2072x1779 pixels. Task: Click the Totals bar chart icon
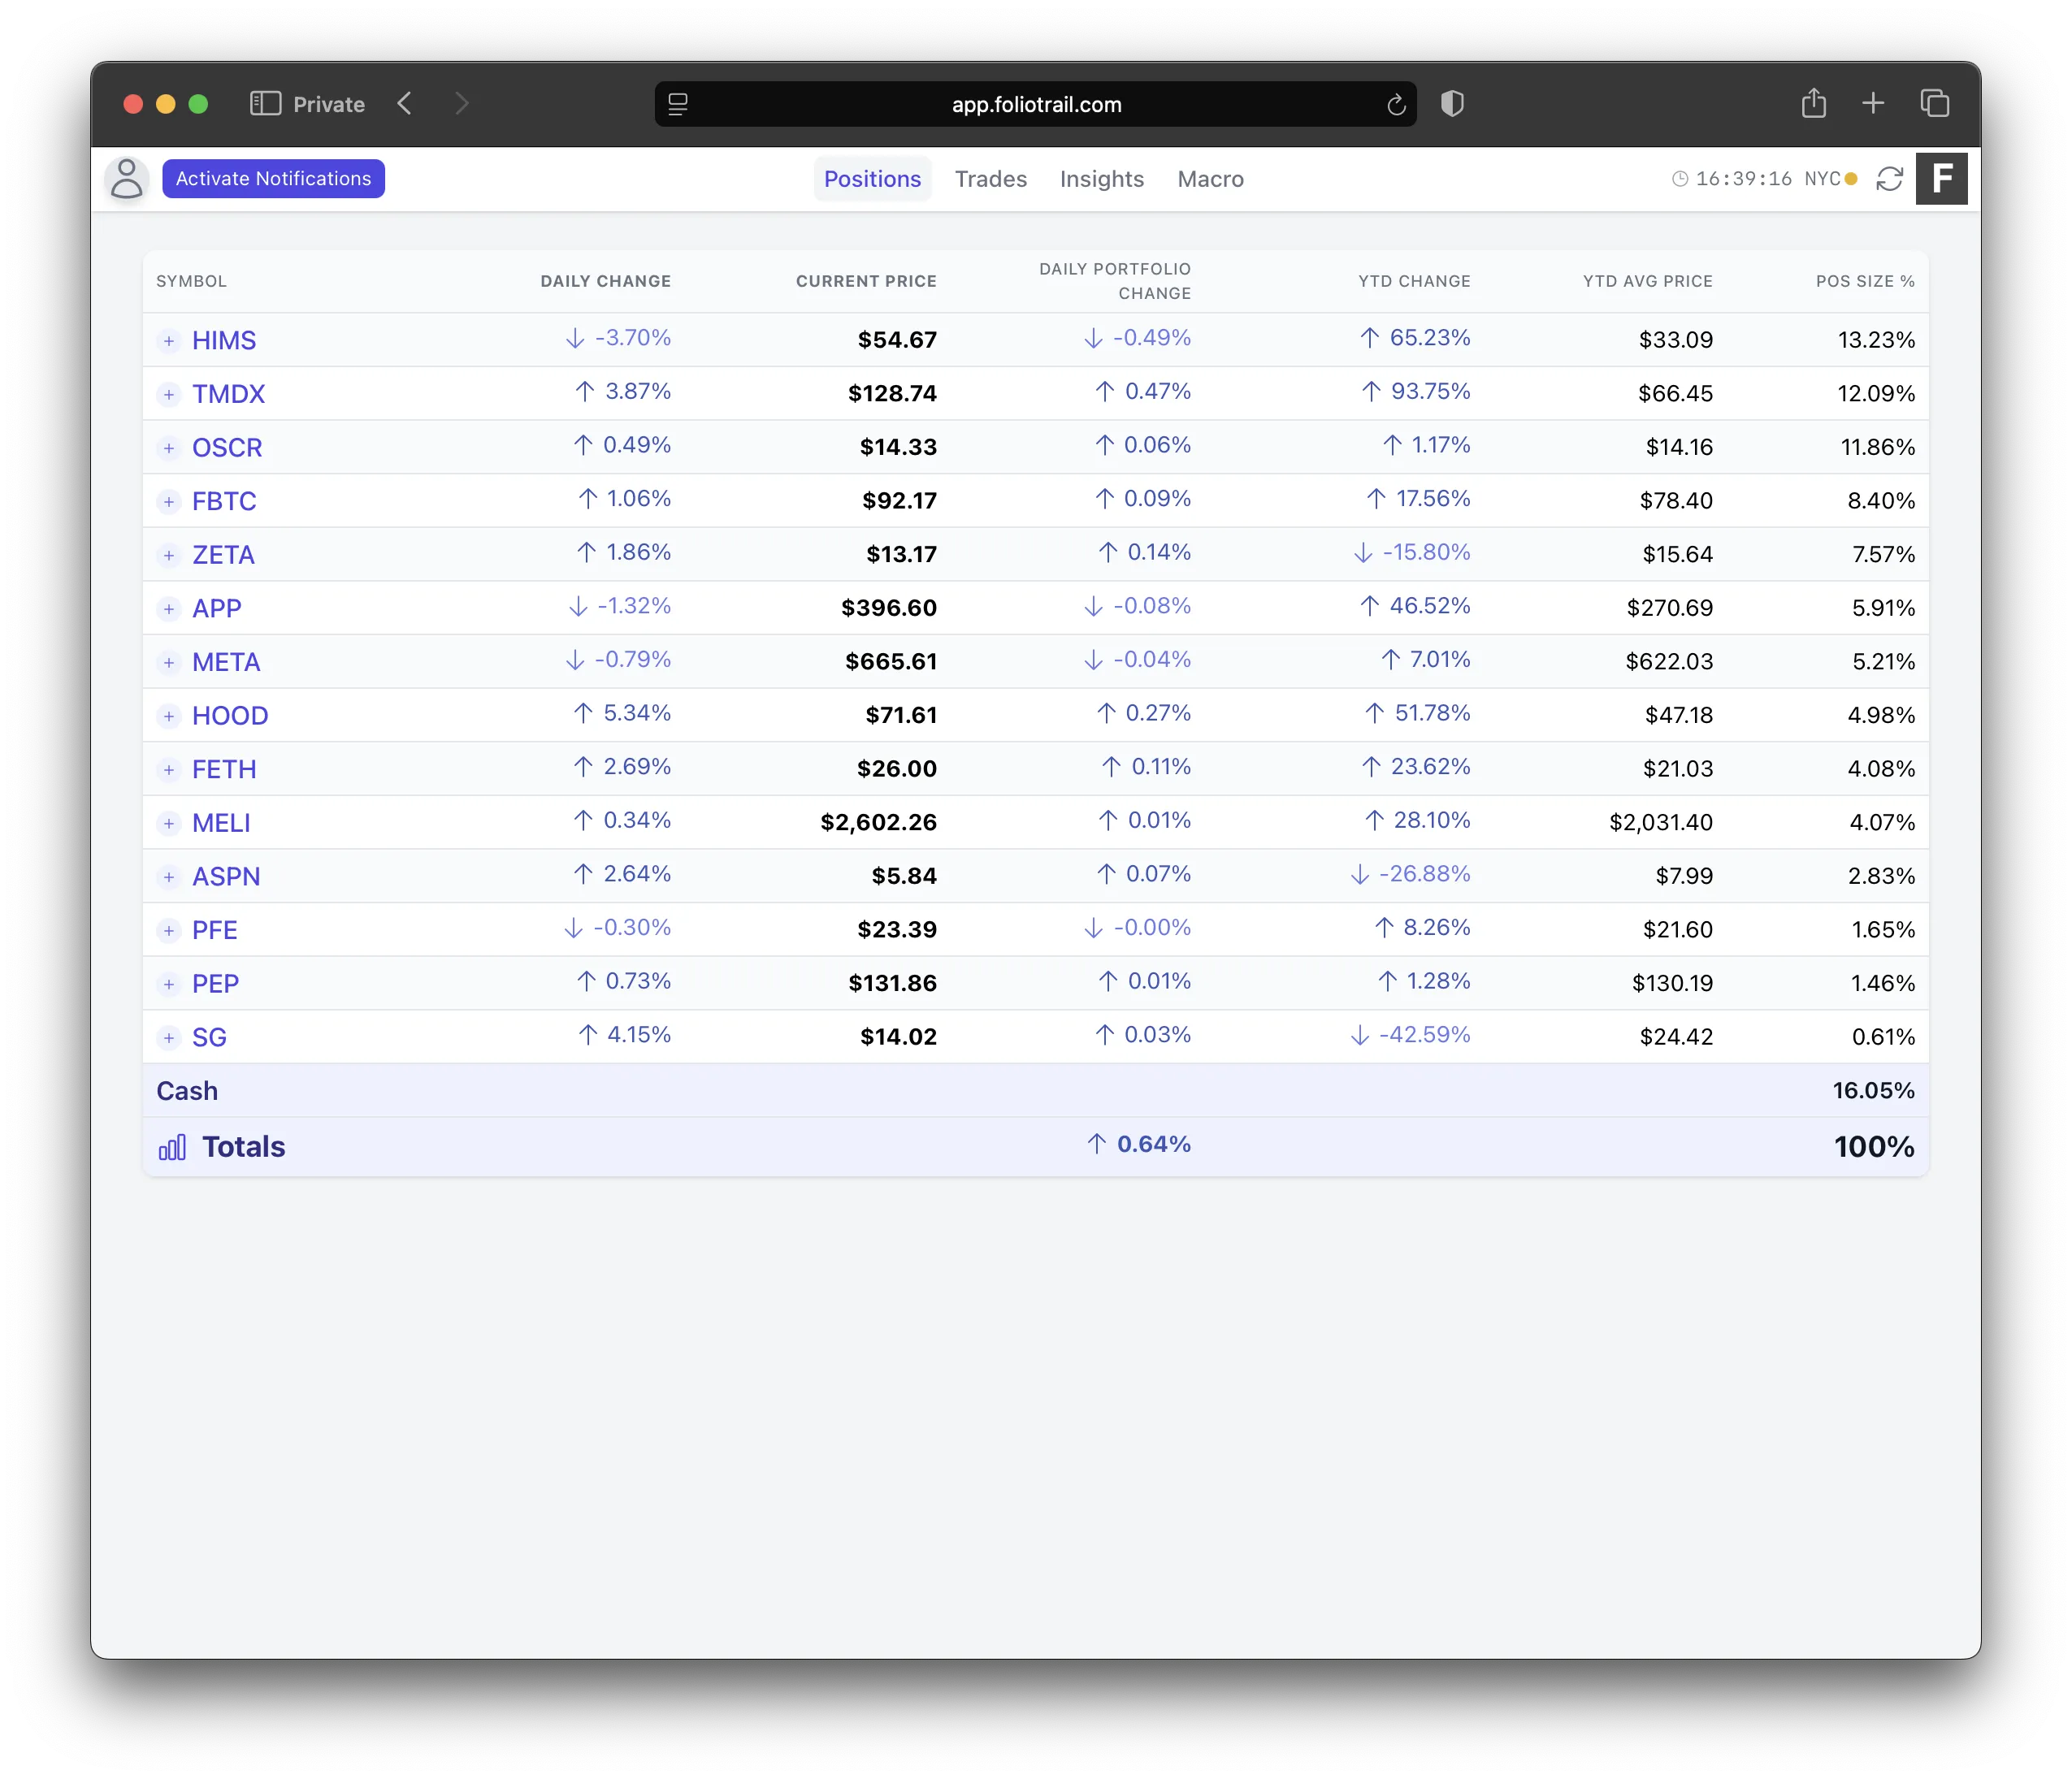click(x=172, y=1147)
